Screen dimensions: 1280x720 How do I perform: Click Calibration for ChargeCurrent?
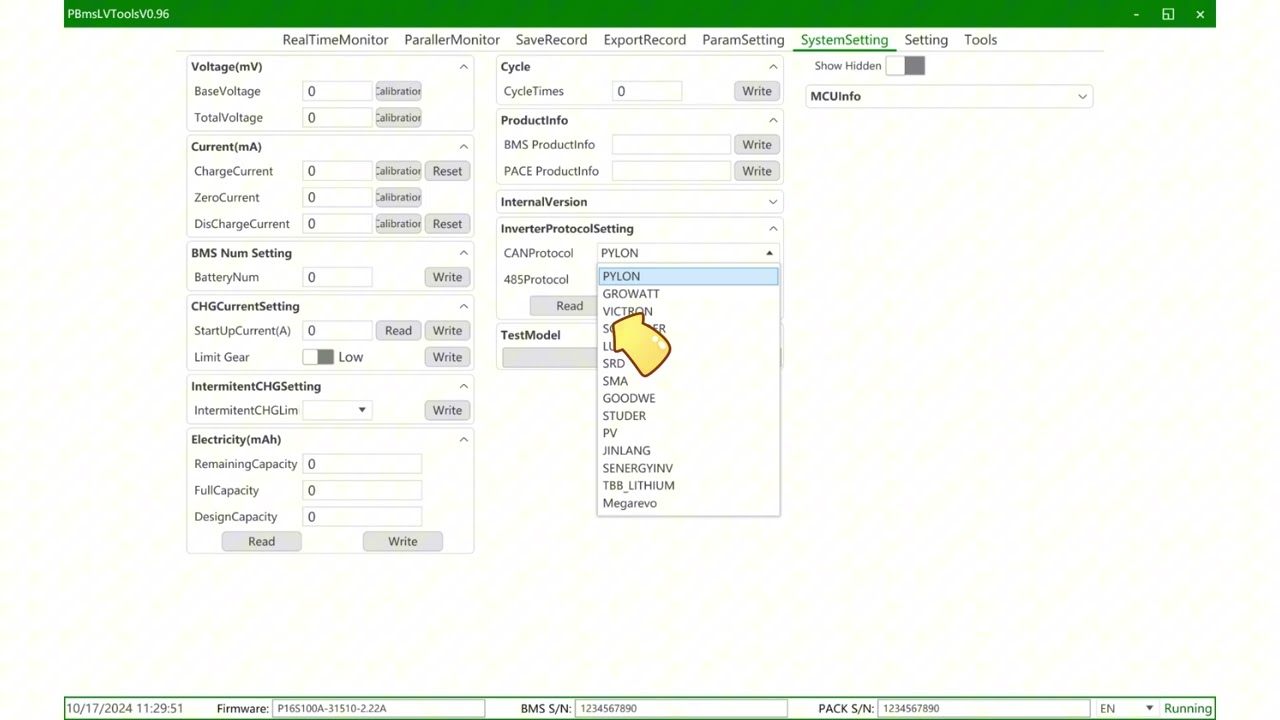(x=398, y=171)
